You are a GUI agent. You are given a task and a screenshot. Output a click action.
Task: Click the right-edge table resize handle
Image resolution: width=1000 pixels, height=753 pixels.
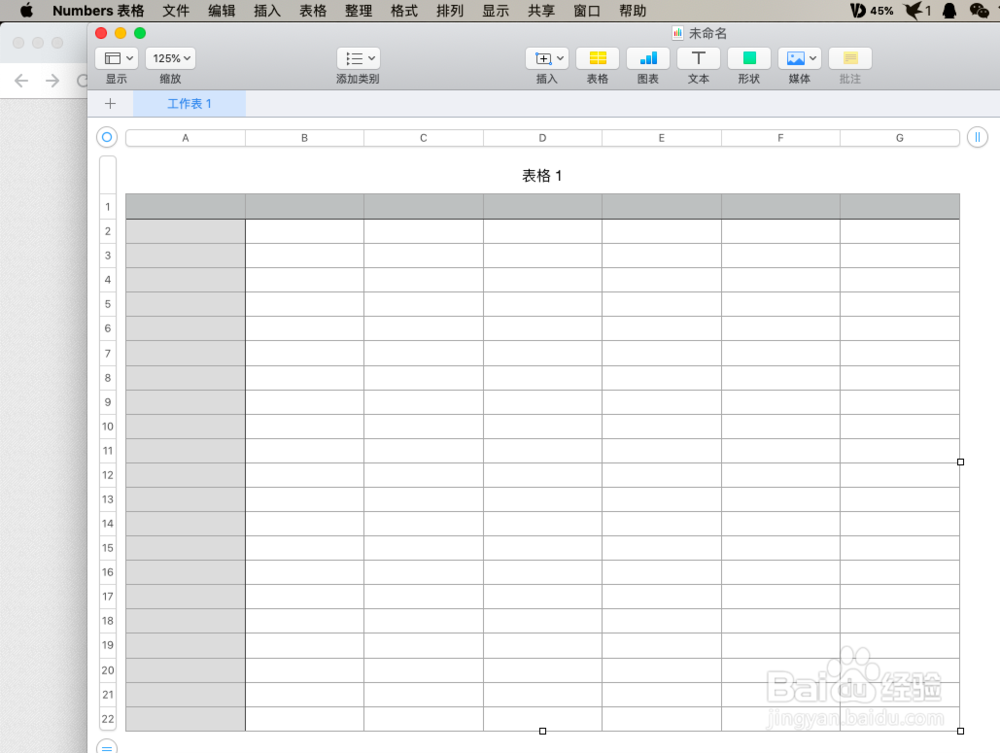960,462
